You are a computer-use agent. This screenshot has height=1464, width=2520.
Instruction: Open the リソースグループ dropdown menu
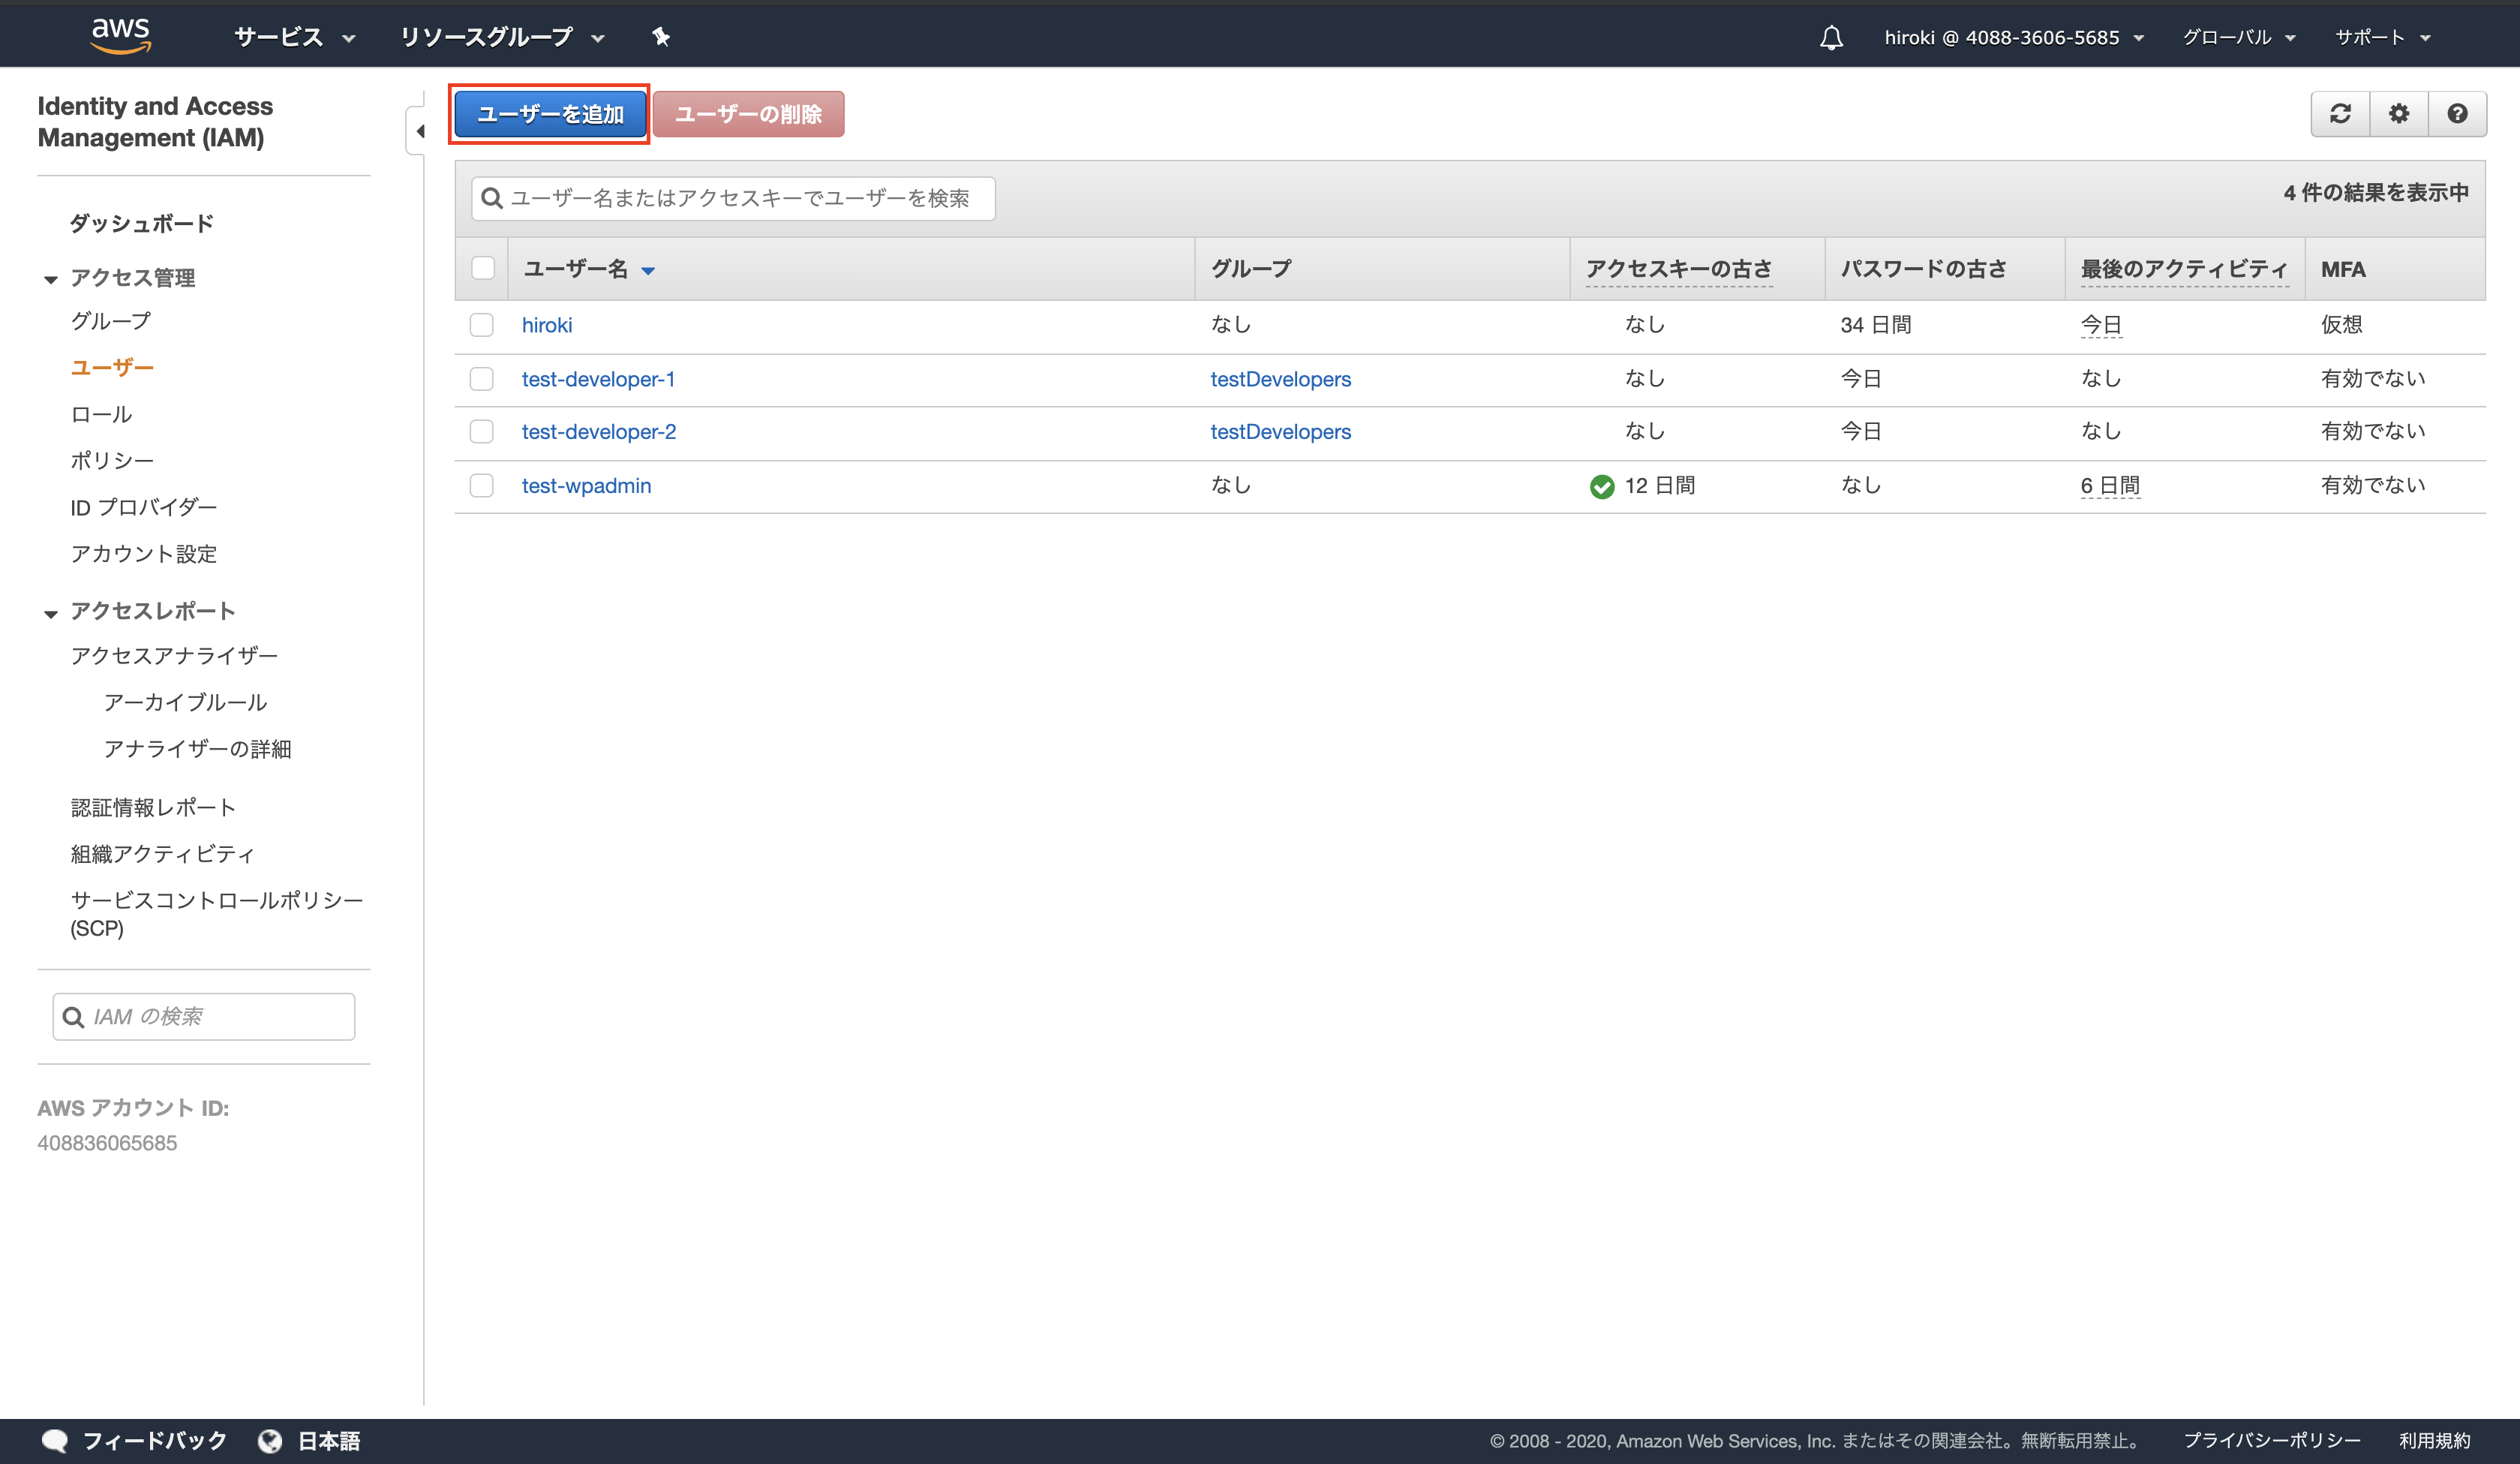click(x=503, y=37)
